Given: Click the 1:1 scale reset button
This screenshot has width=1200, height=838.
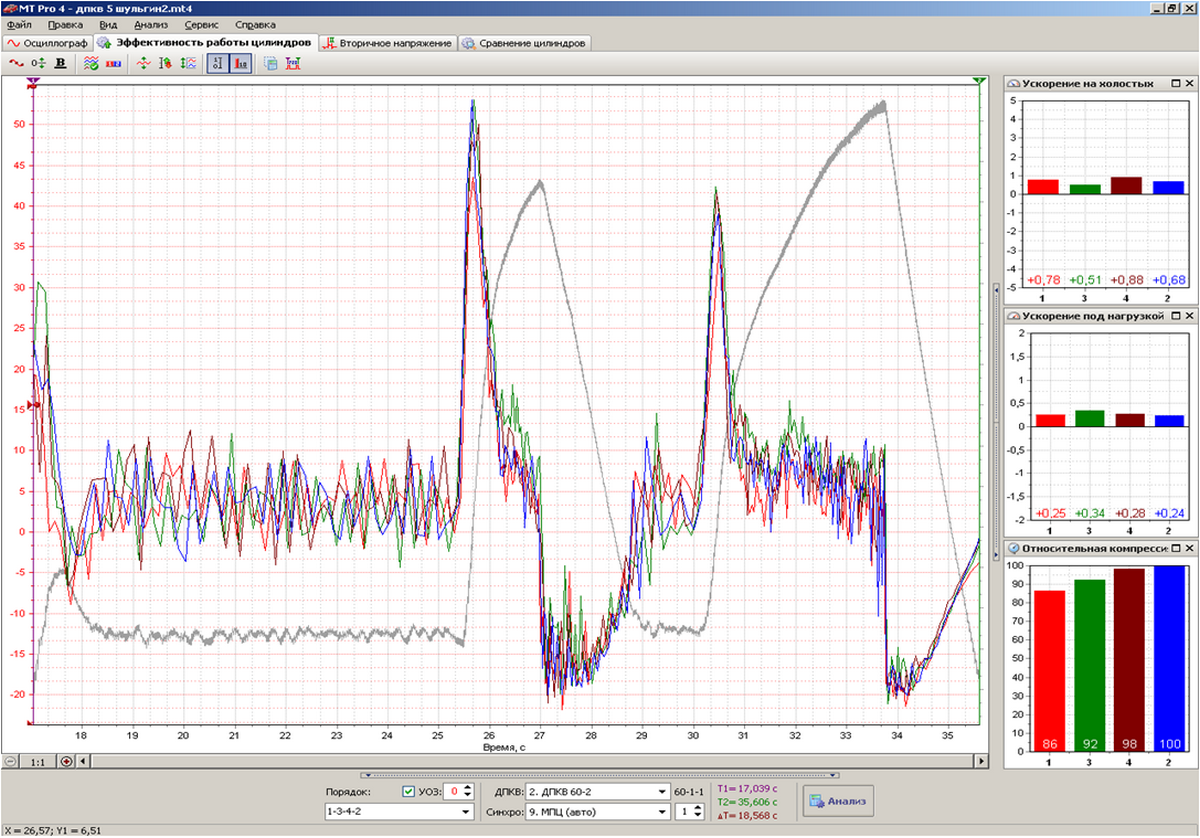Looking at the screenshot, I should click(x=37, y=761).
